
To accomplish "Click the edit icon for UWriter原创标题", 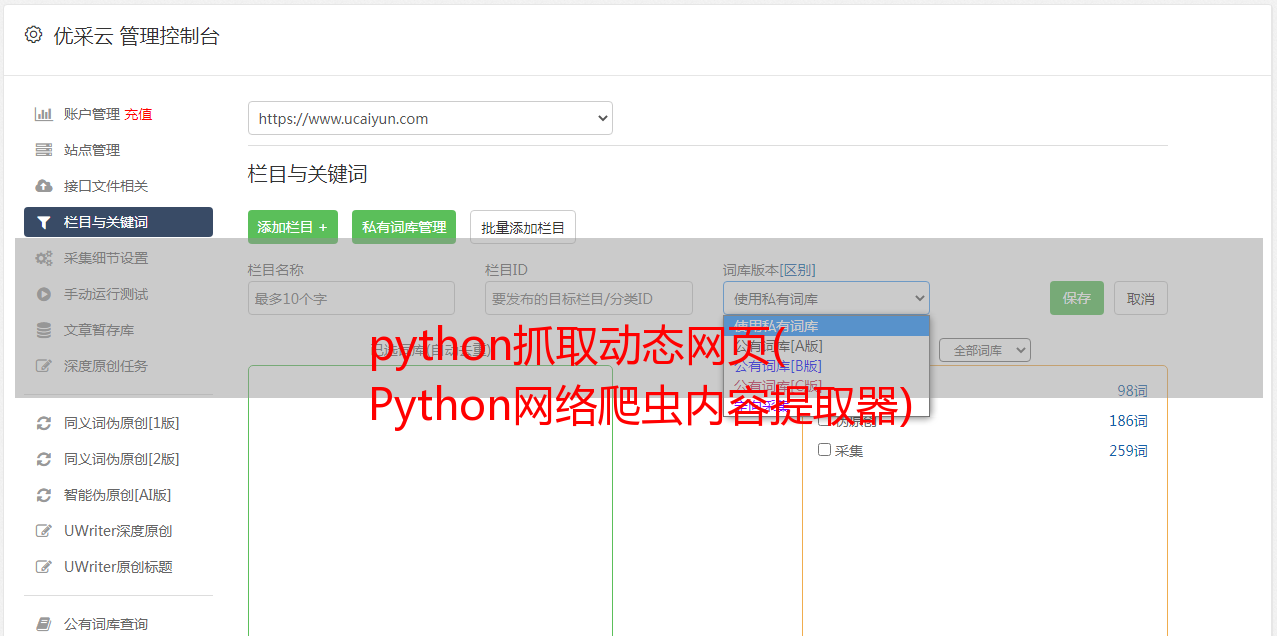I will [43, 567].
